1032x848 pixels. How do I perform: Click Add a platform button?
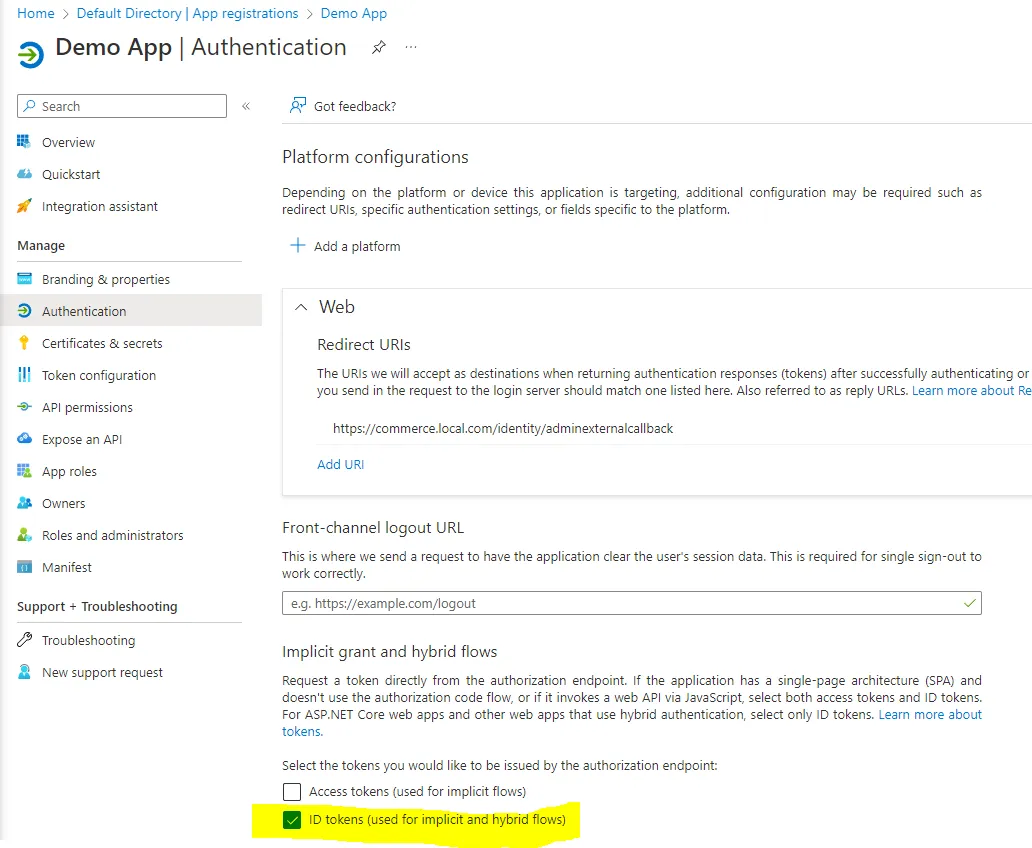tap(345, 246)
